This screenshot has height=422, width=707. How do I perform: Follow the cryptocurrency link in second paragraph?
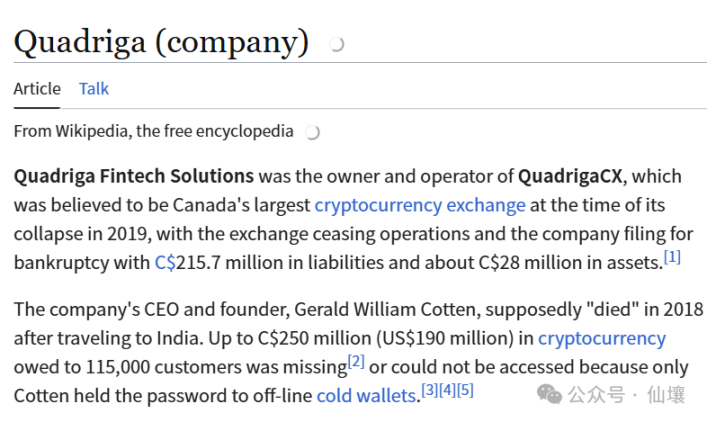coord(601,338)
